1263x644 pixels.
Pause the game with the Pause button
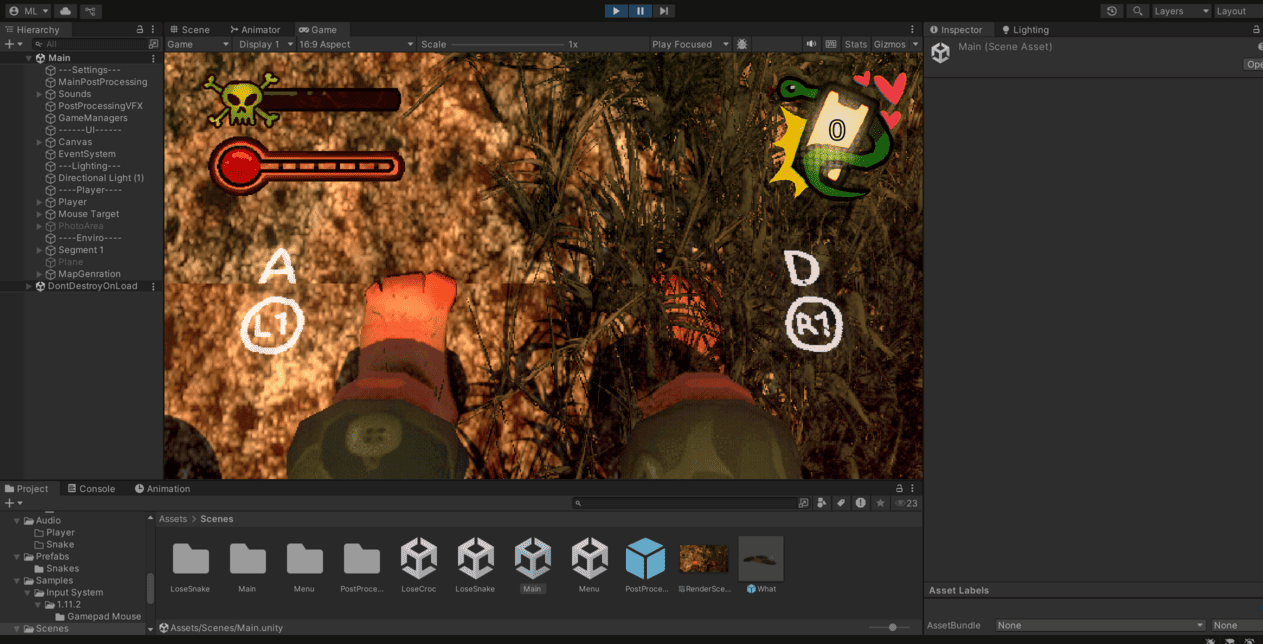point(640,11)
